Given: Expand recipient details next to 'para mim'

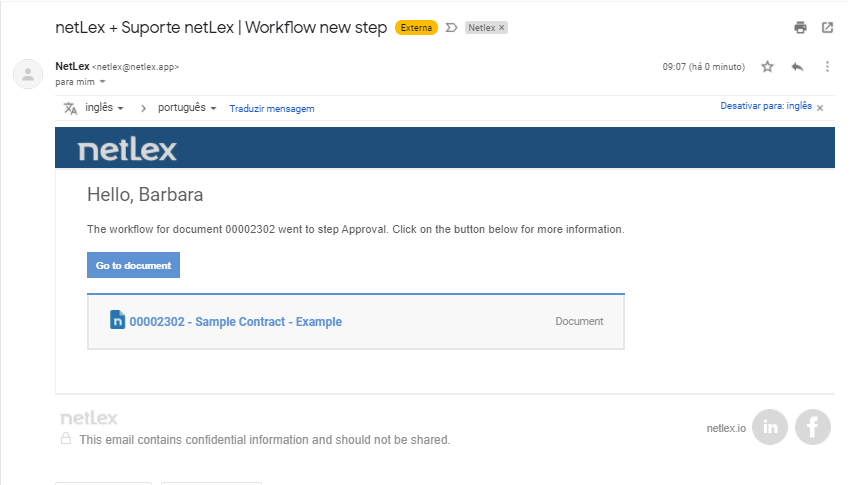Looking at the screenshot, I should pyautogui.click(x=102, y=82).
